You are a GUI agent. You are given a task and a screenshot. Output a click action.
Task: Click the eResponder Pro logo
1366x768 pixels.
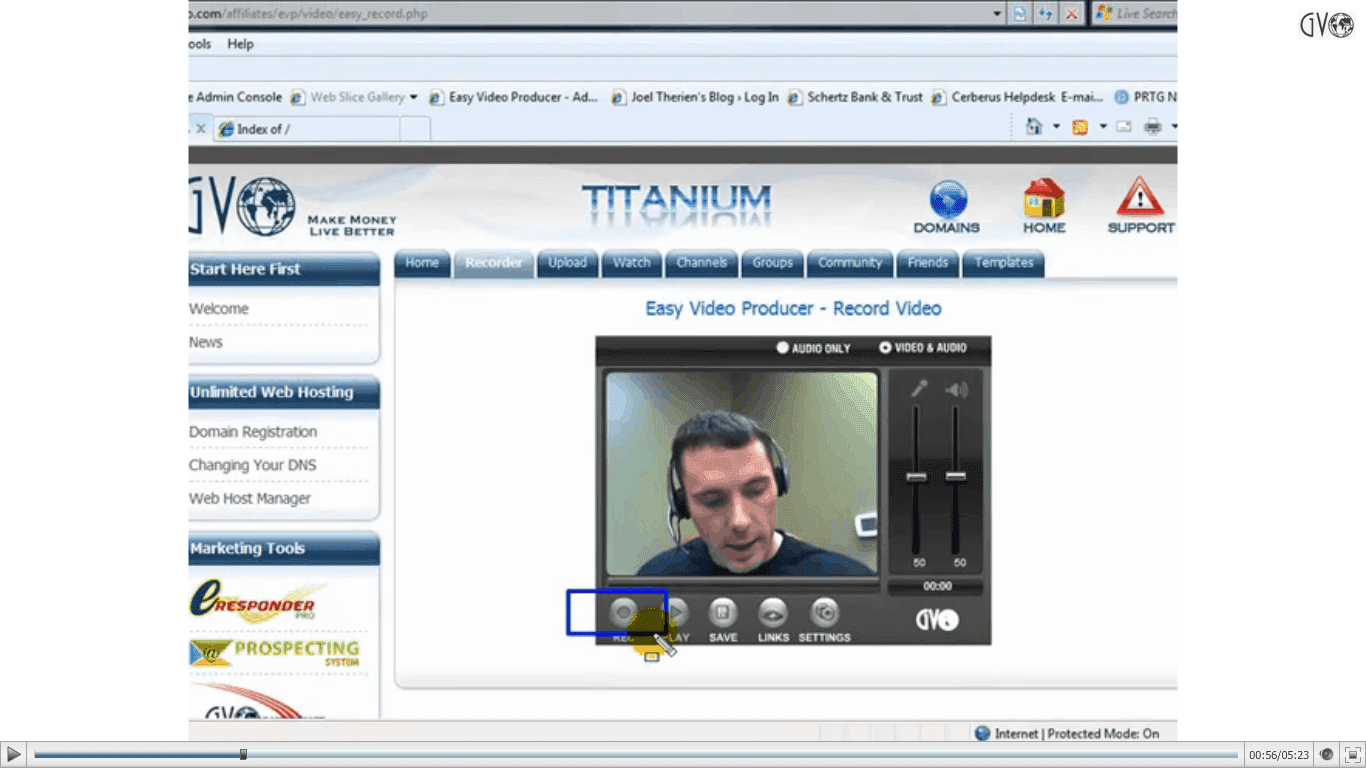click(x=257, y=600)
